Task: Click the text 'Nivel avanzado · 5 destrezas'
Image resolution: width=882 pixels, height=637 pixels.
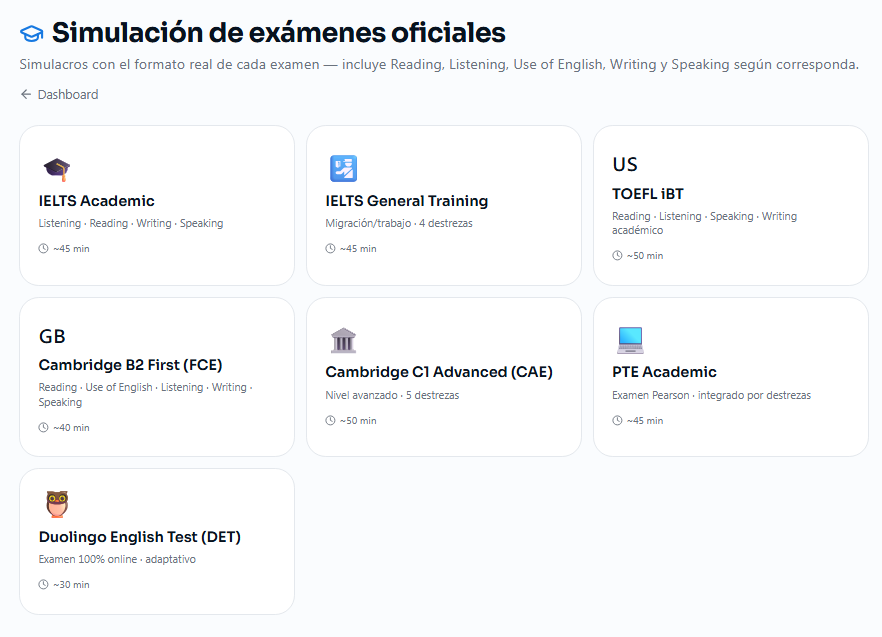Action: (392, 396)
